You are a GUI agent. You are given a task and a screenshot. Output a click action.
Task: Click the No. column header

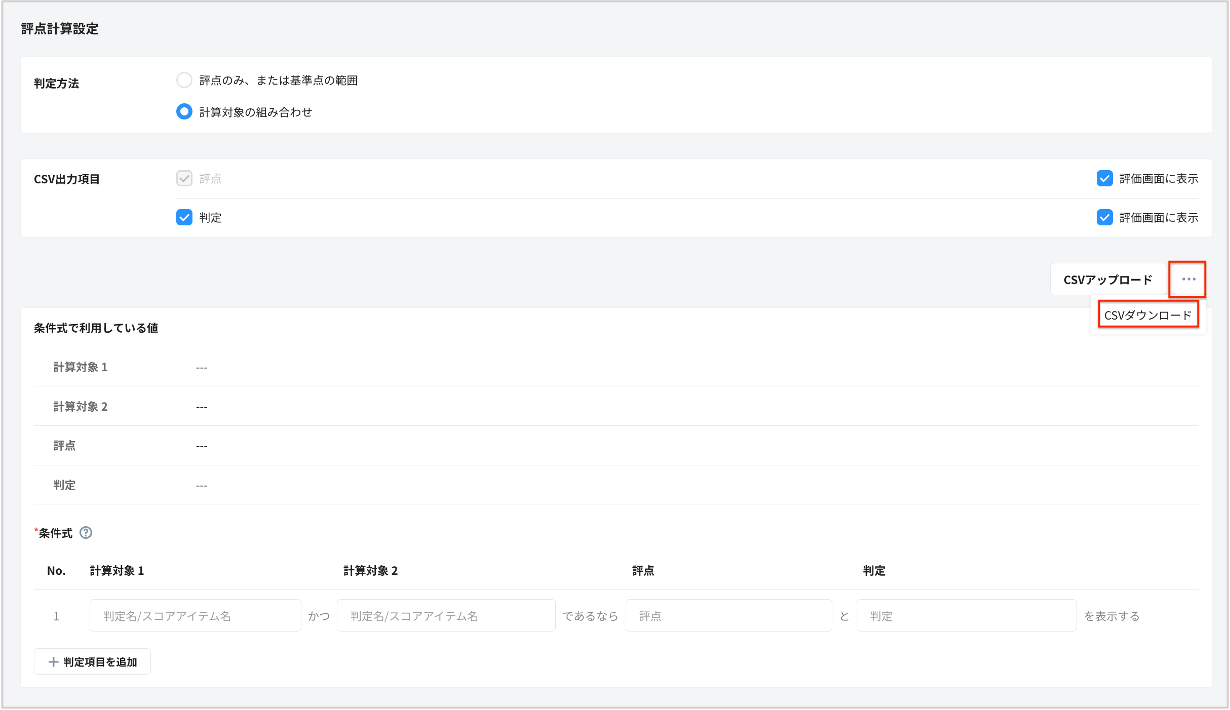click(x=56, y=571)
